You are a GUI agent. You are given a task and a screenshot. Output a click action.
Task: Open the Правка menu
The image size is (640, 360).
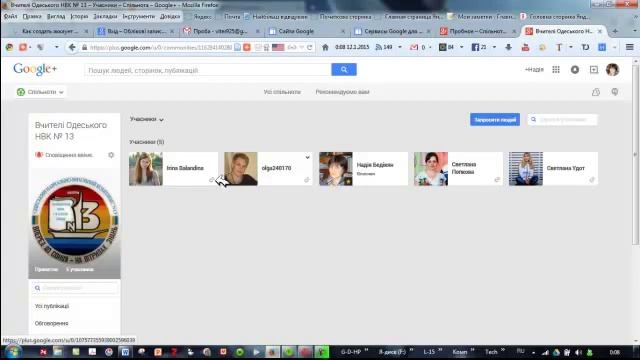[32, 16]
